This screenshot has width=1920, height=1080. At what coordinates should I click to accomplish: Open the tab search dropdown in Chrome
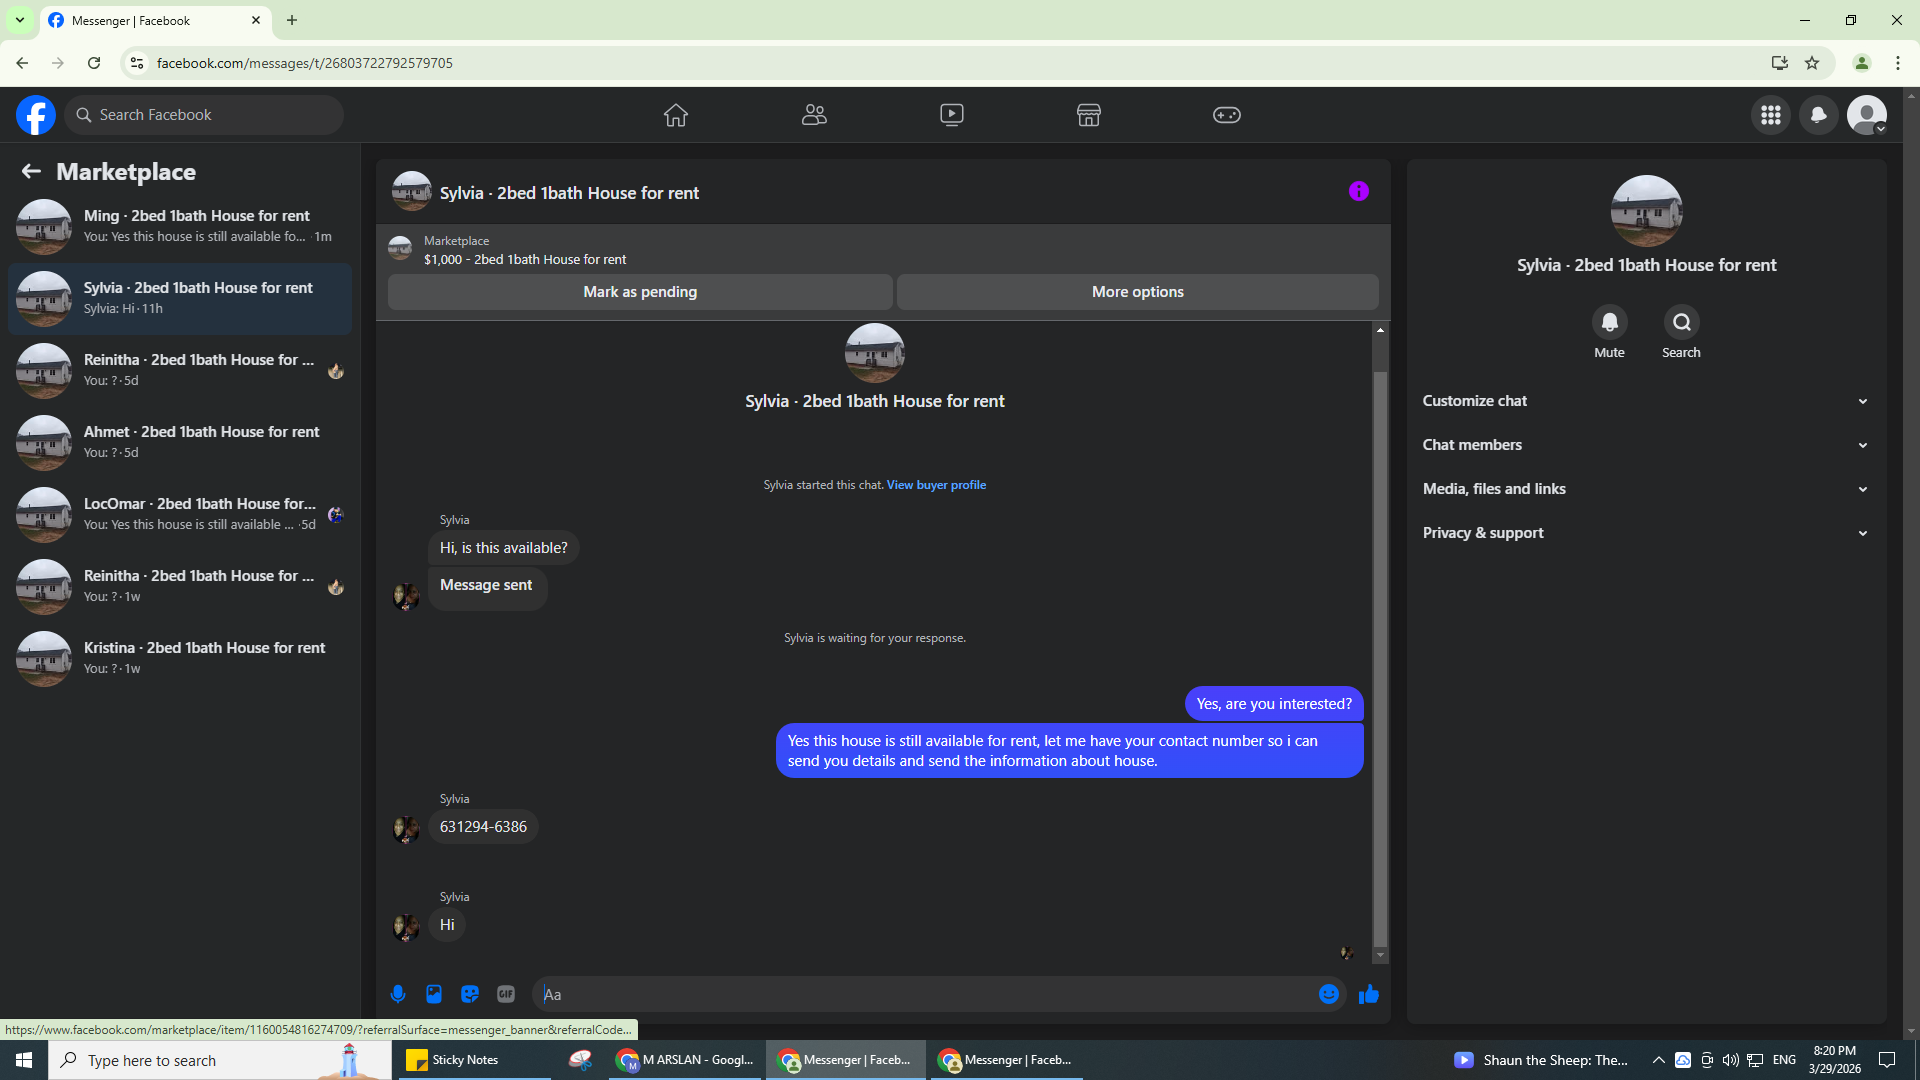(20, 20)
